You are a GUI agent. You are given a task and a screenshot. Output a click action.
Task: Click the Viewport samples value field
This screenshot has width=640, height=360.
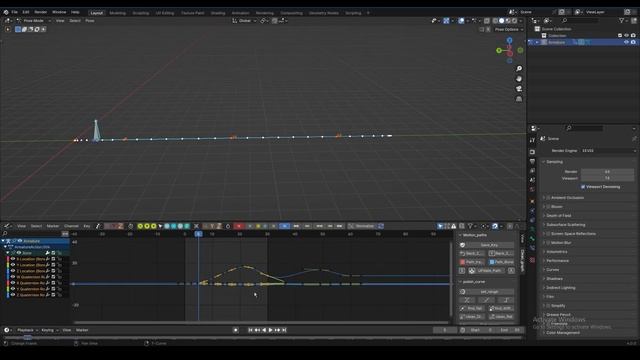[607, 178]
